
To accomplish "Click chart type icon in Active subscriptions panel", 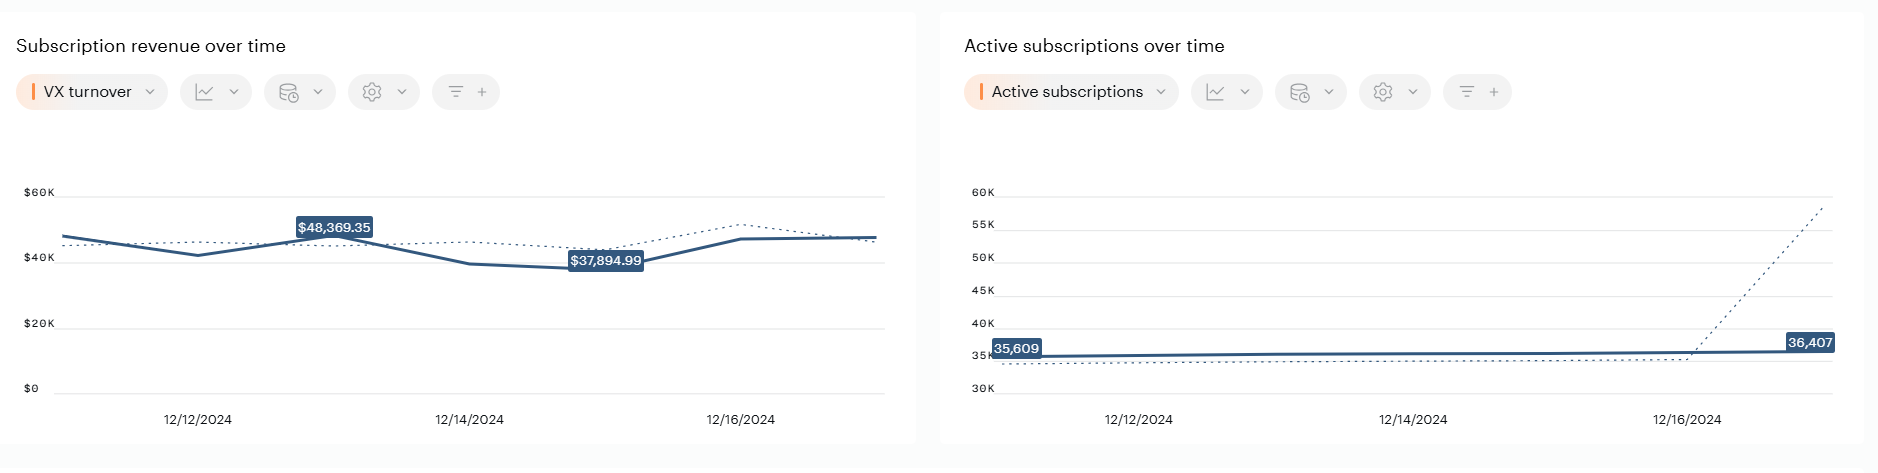I will [1216, 92].
